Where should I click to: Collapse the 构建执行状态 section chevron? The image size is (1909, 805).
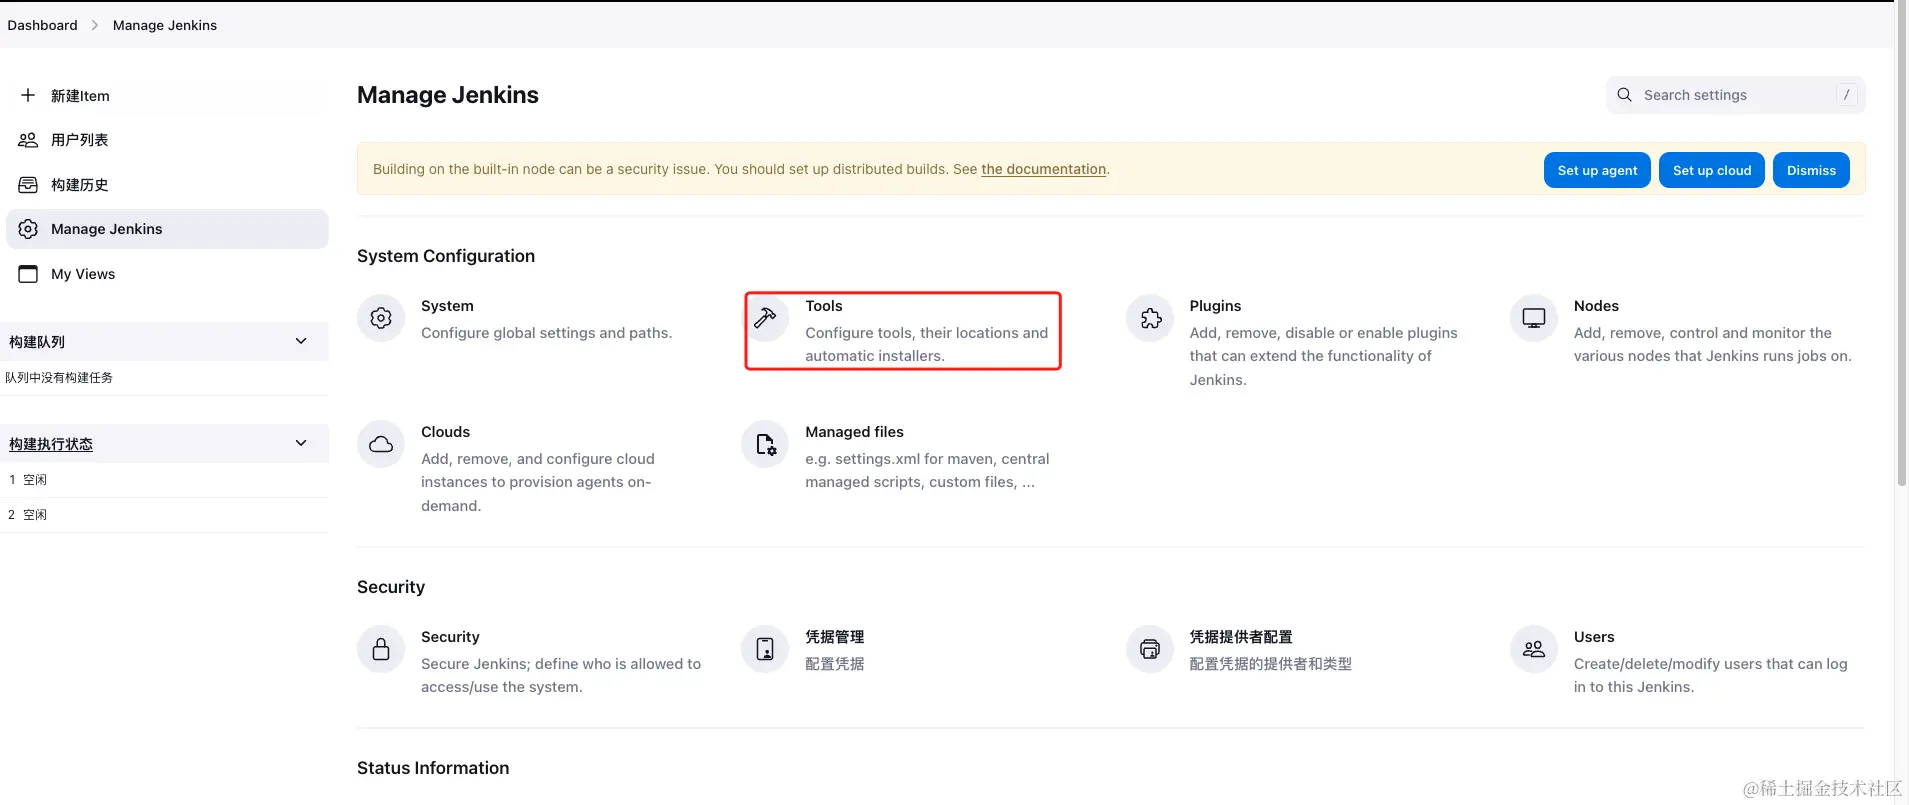[301, 443]
